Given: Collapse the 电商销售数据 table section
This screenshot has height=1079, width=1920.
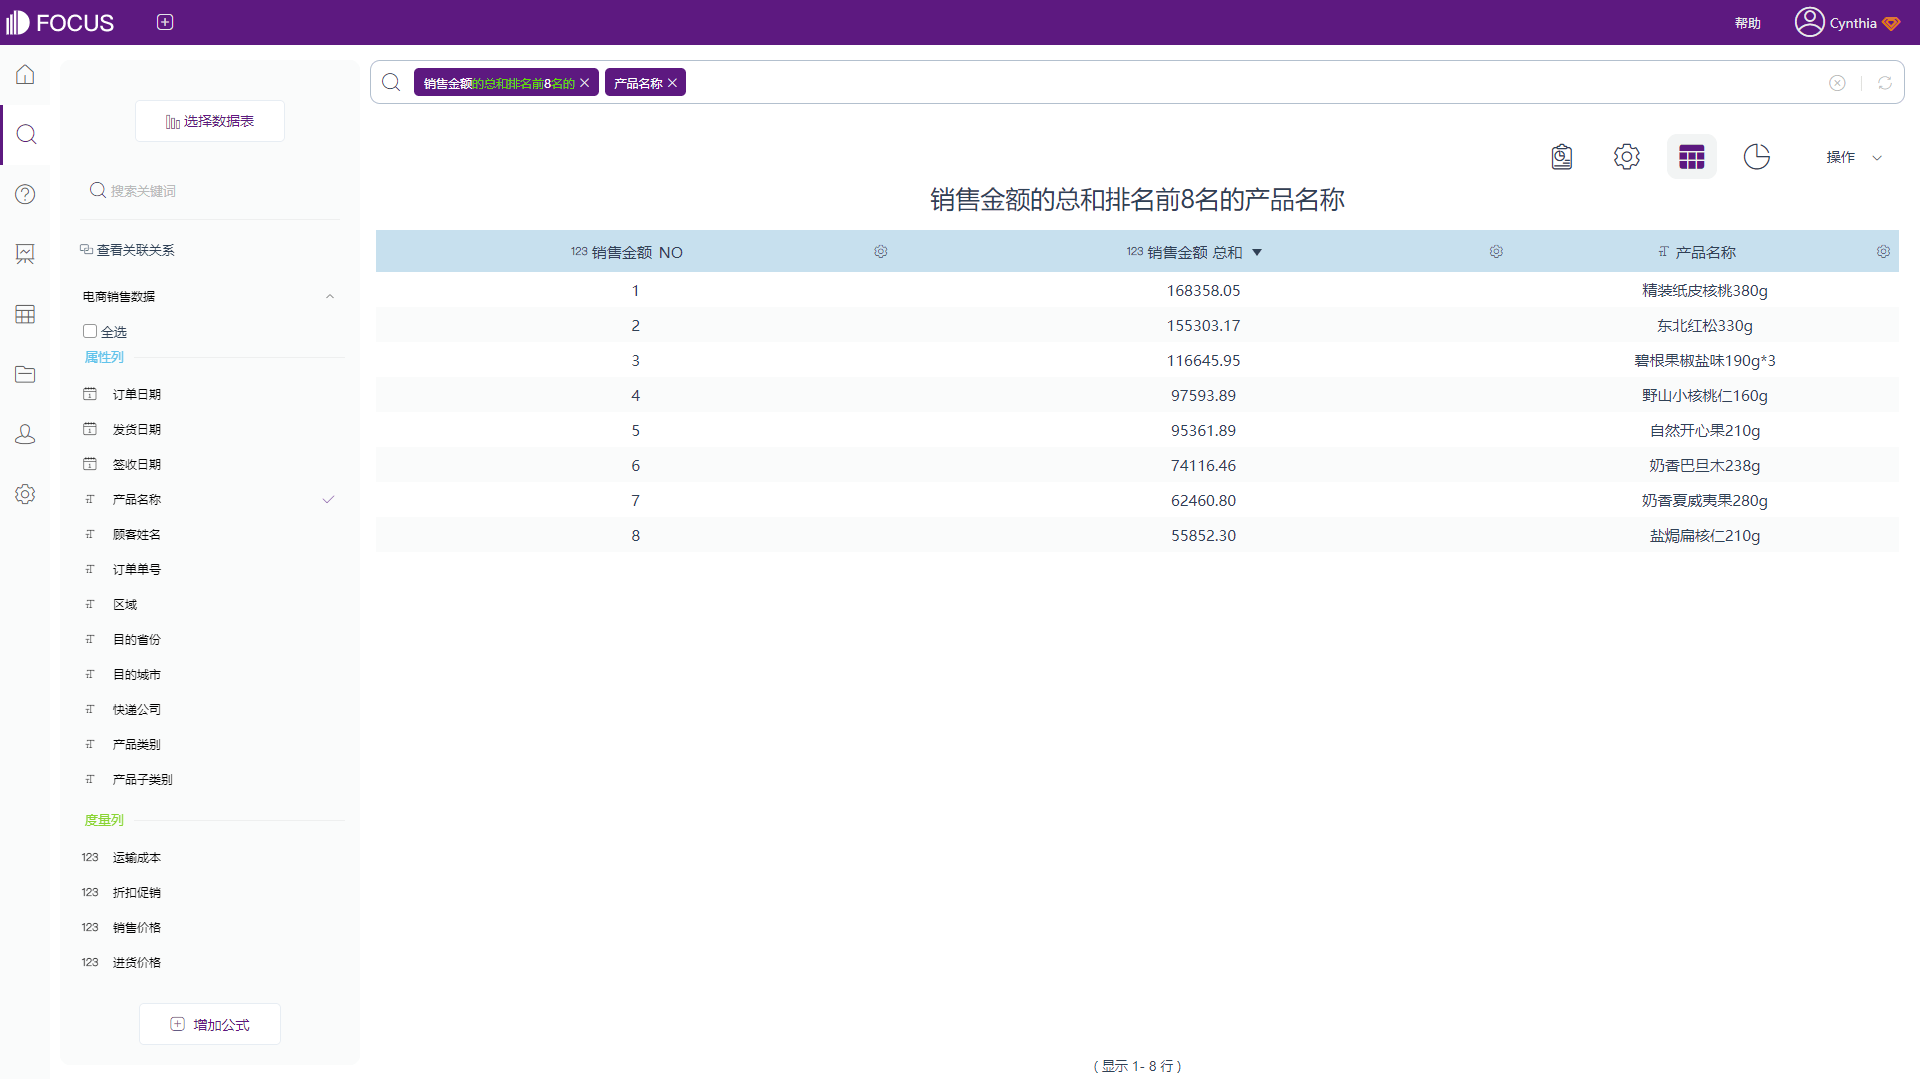Looking at the screenshot, I should click(x=330, y=296).
